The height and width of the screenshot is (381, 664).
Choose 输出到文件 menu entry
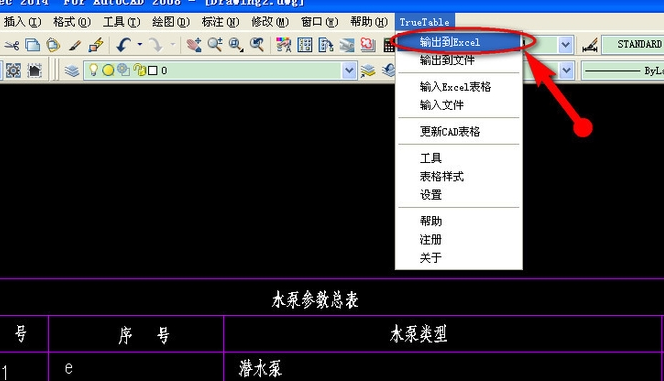[459, 60]
